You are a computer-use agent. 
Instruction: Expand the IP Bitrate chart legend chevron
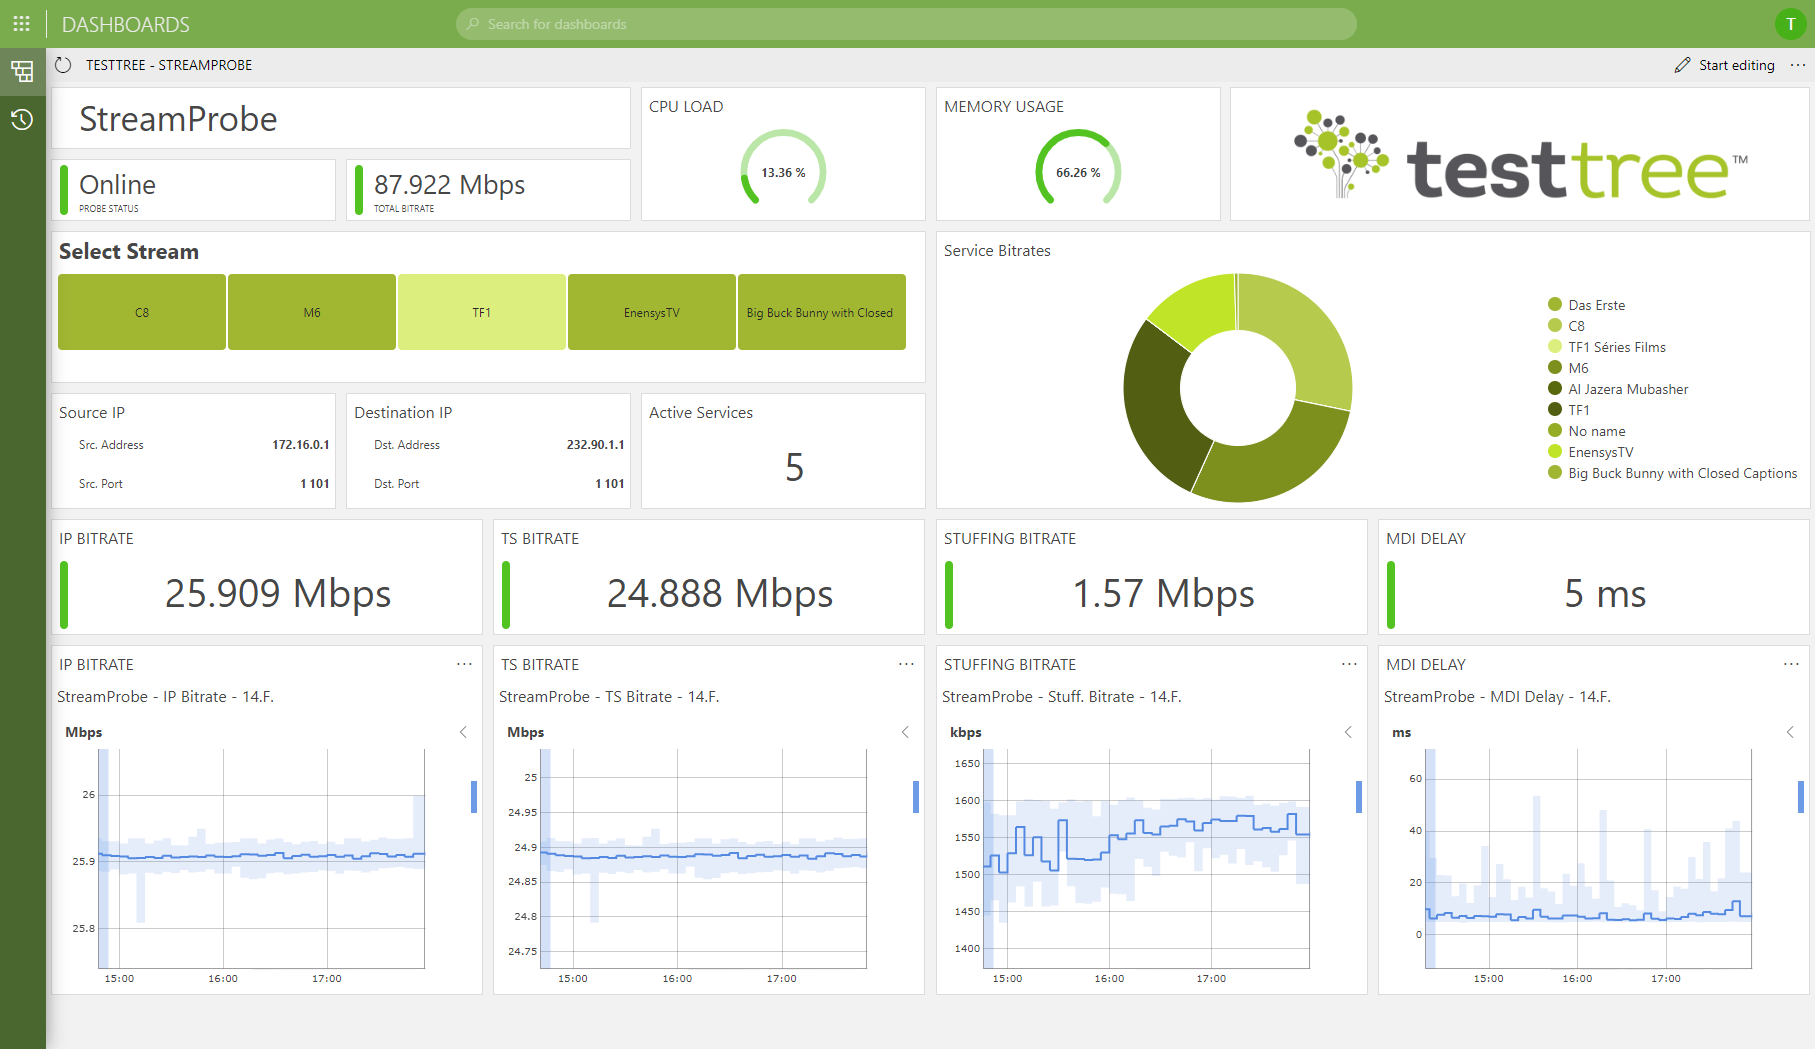point(463,732)
